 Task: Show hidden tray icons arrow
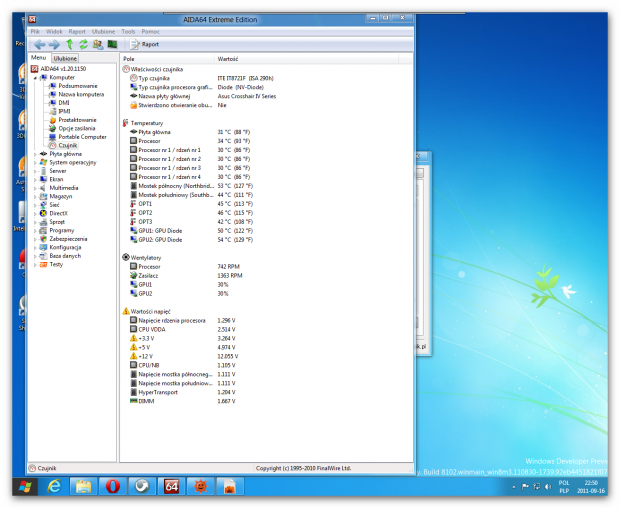pyautogui.click(x=514, y=487)
